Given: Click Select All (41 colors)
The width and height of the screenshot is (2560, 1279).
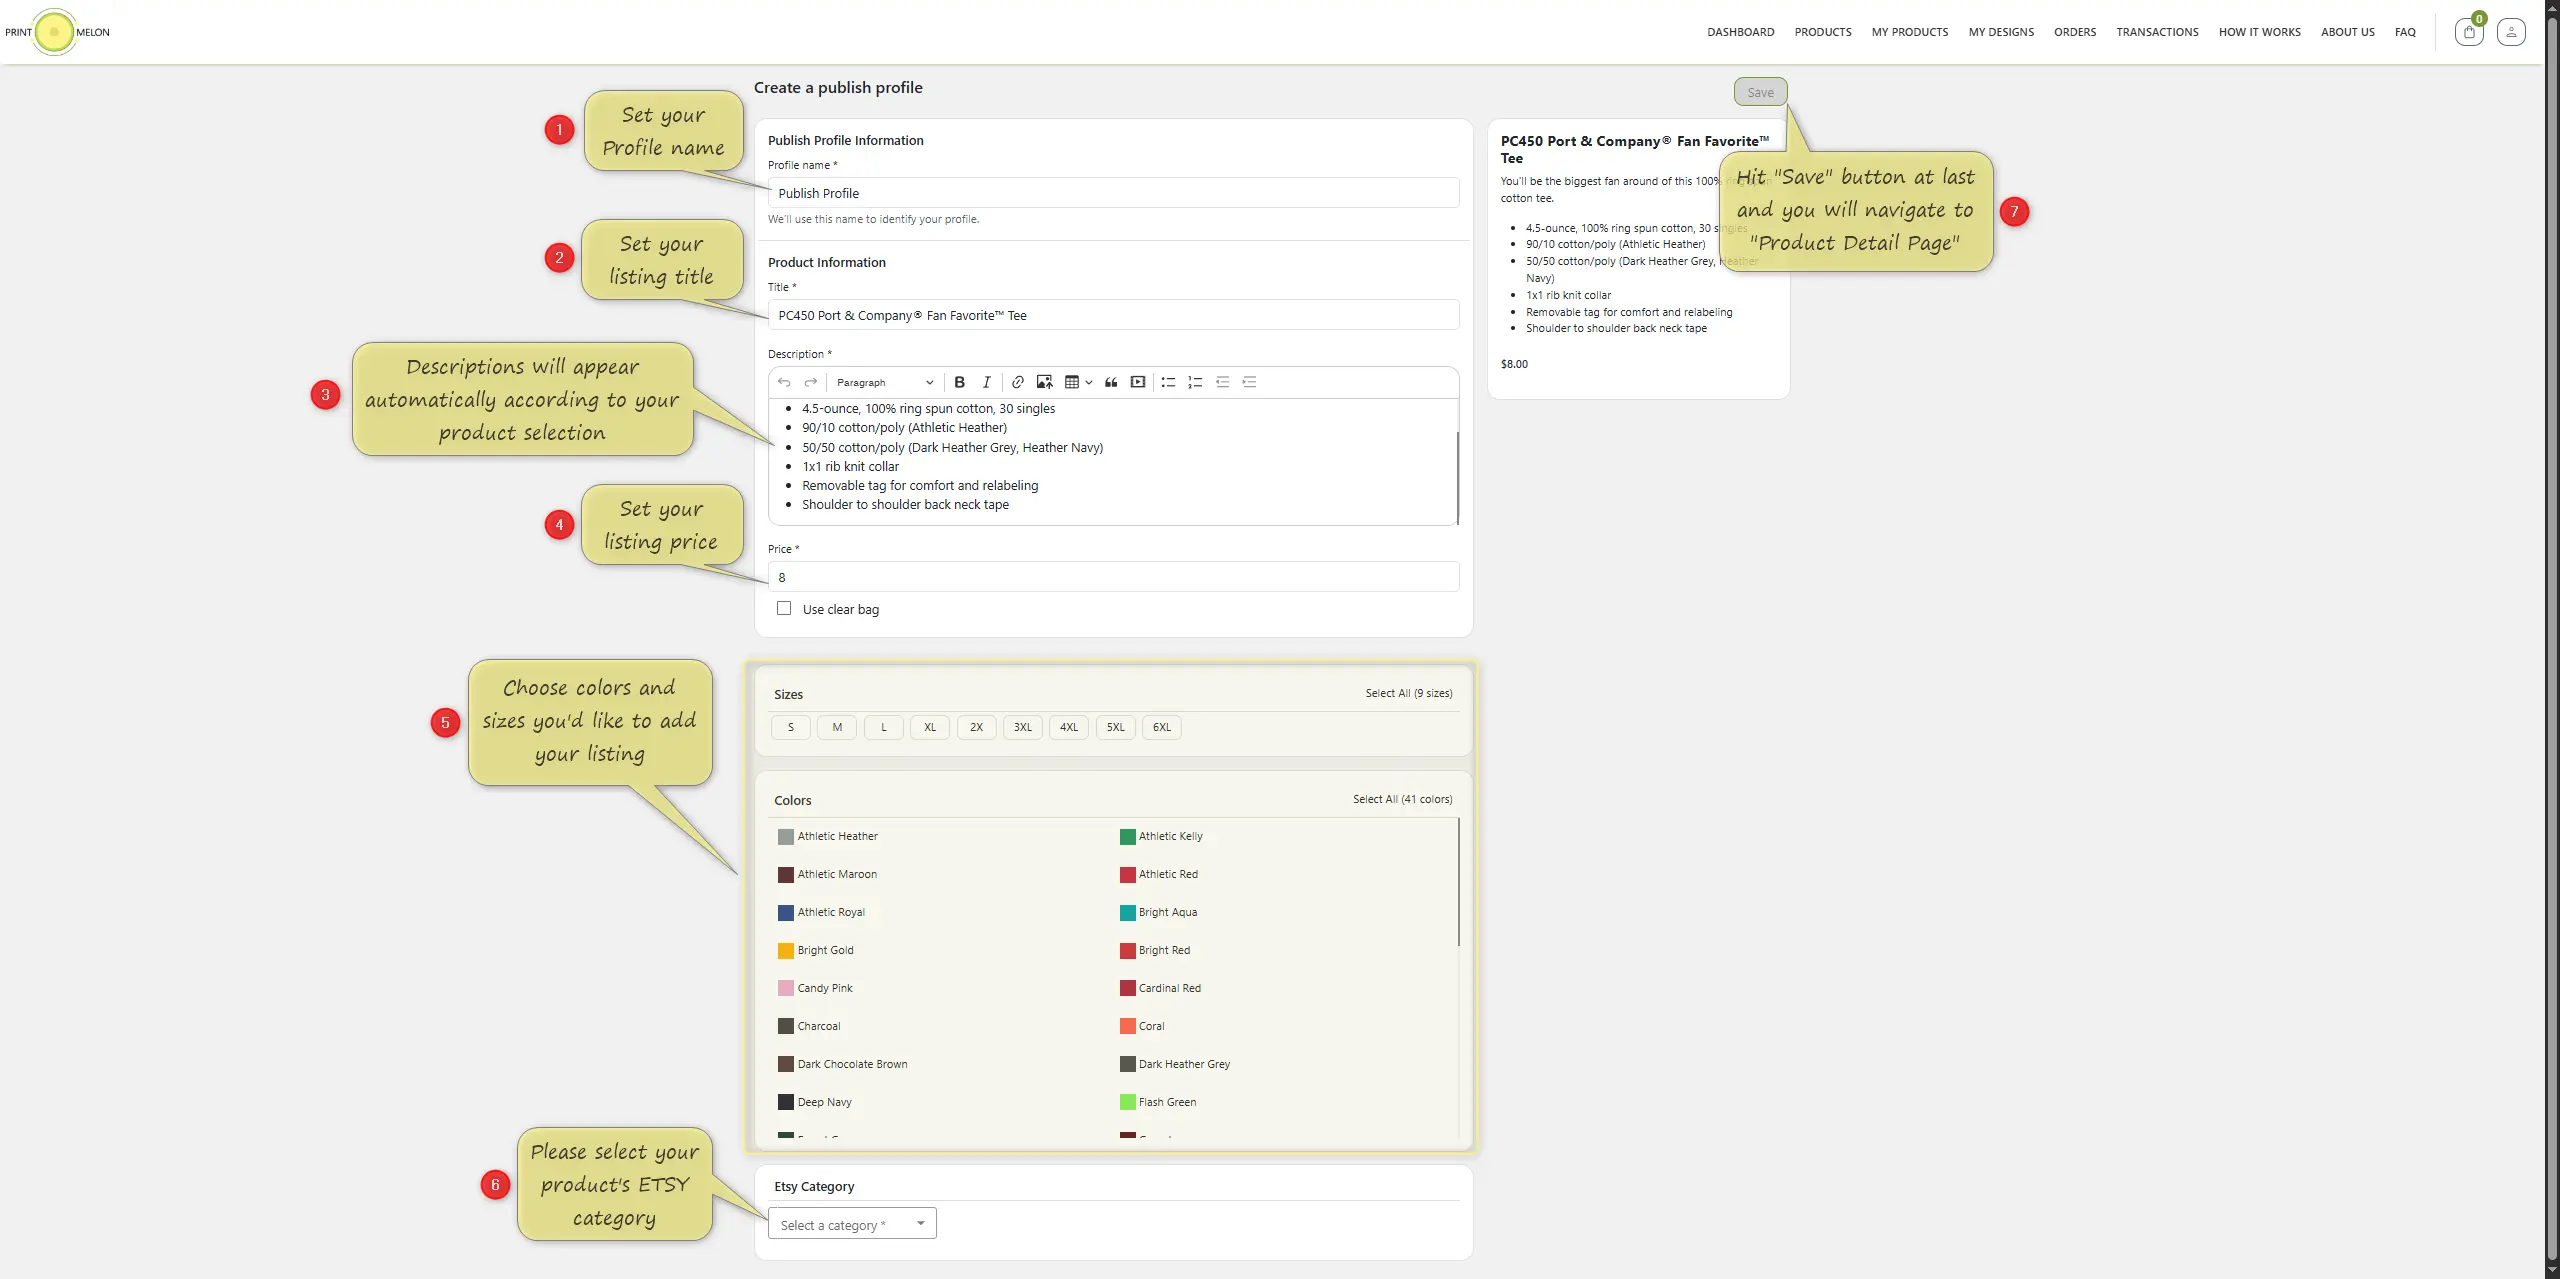Looking at the screenshot, I should pos(1403,799).
